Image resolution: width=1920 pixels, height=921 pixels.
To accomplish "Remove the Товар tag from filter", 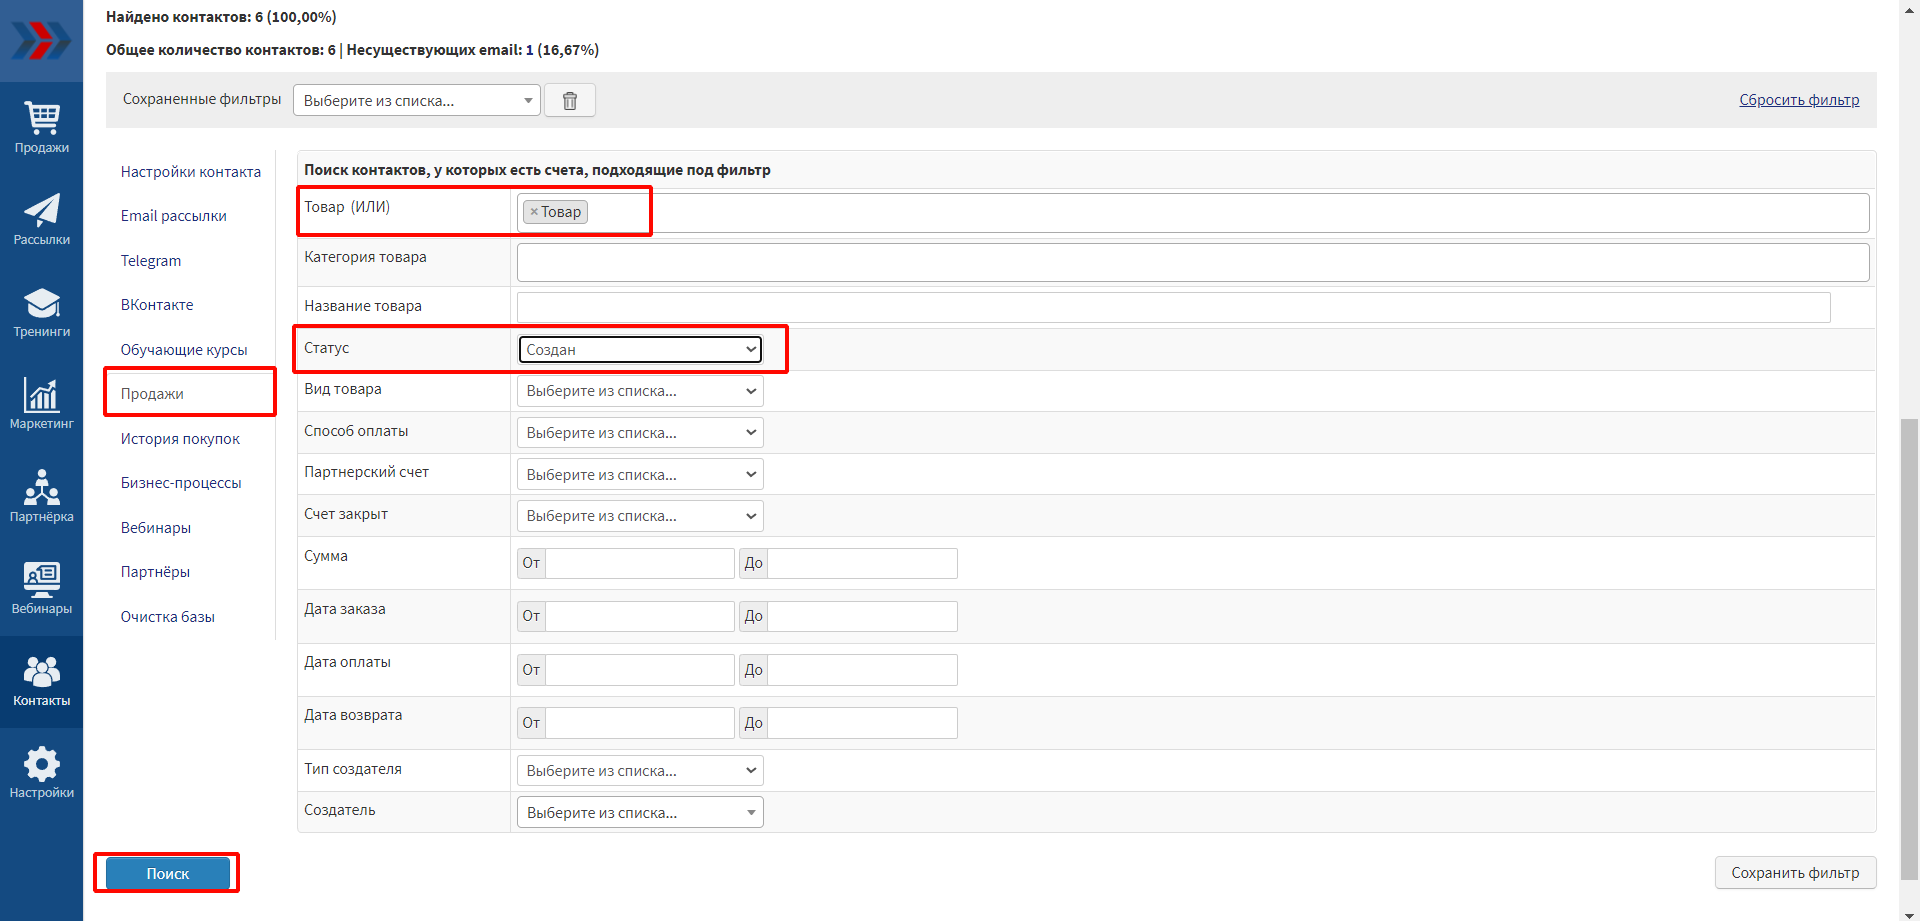I will pyautogui.click(x=534, y=212).
